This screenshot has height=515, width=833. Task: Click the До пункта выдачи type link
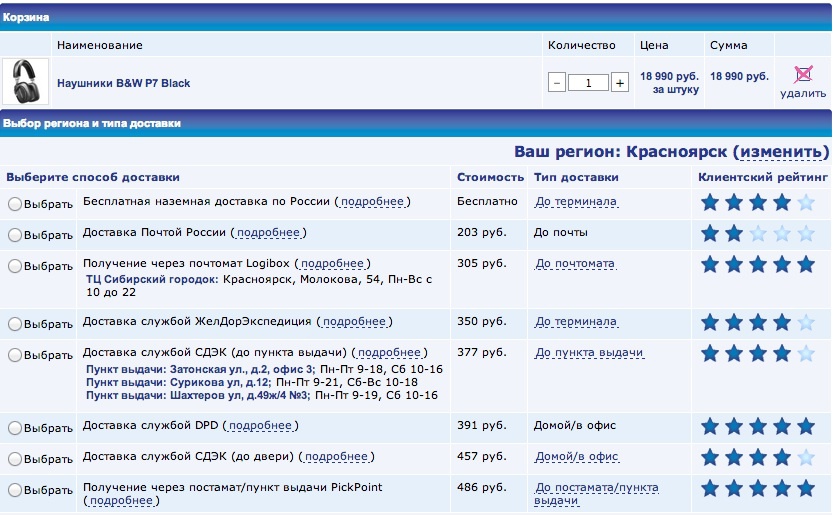click(x=589, y=352)
